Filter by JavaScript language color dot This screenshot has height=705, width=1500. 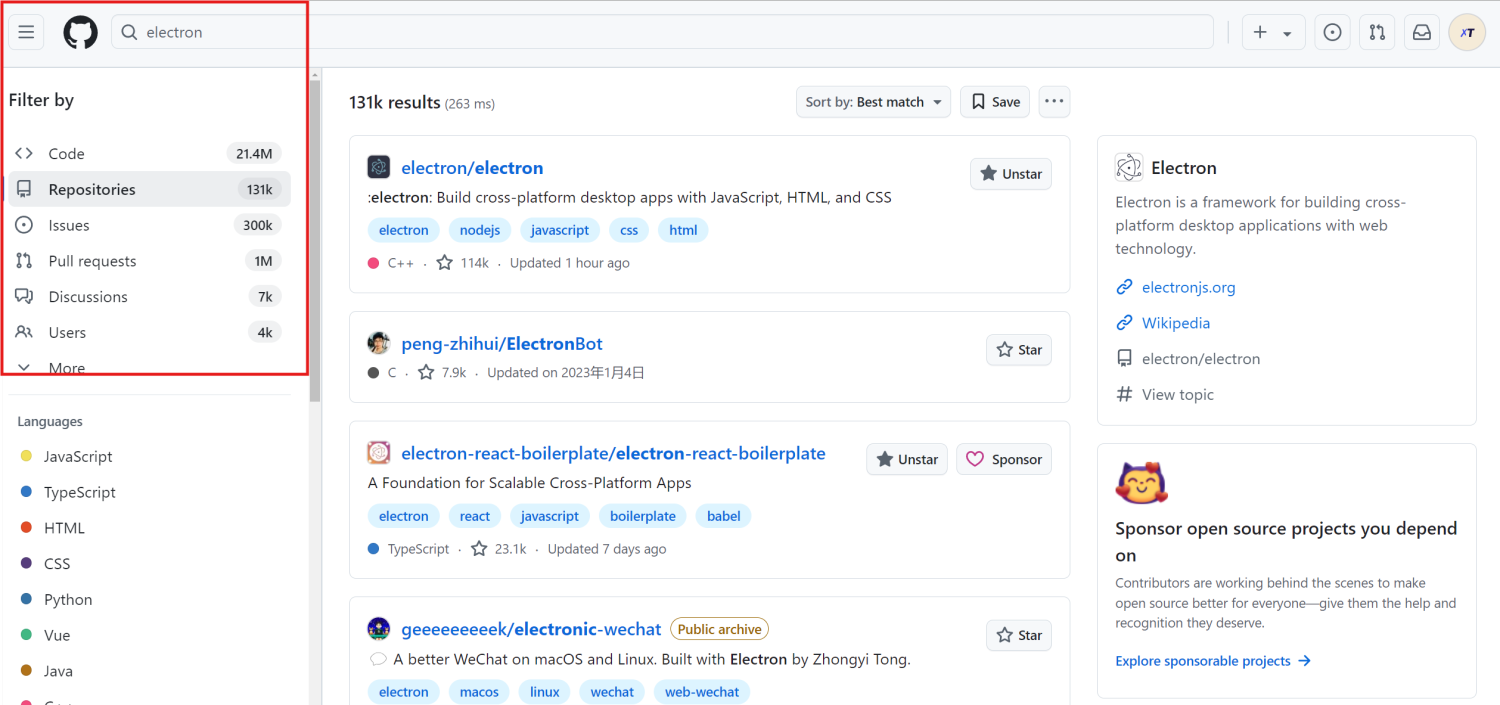(x=26, y=456)
